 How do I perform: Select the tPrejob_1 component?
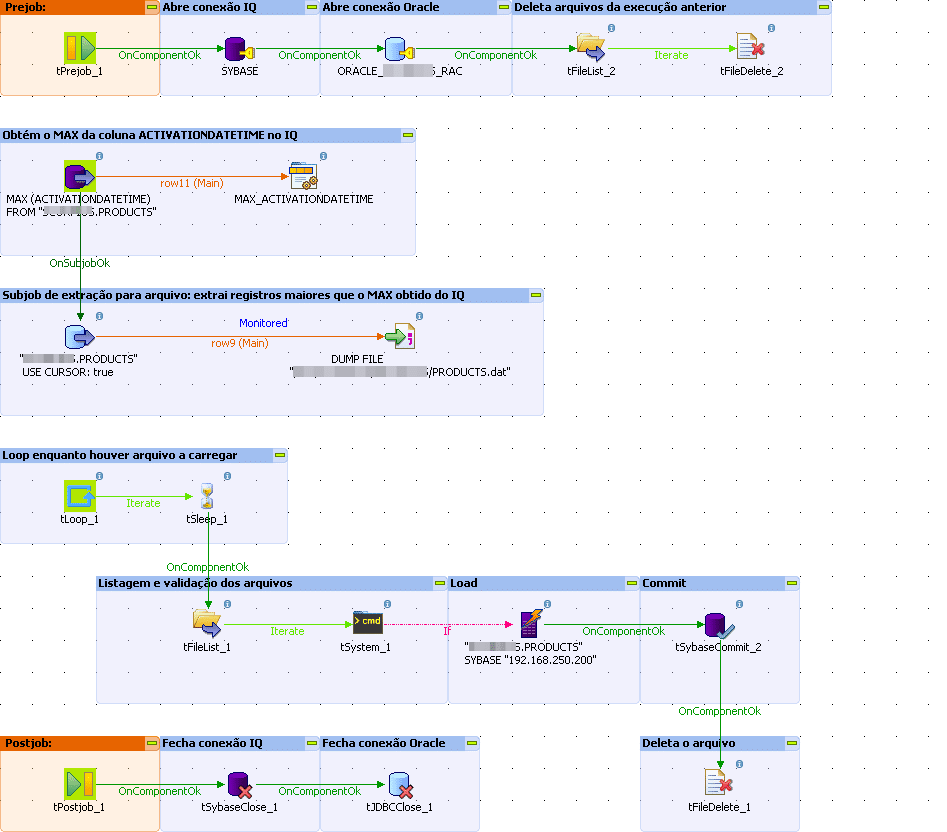(78, 45)
